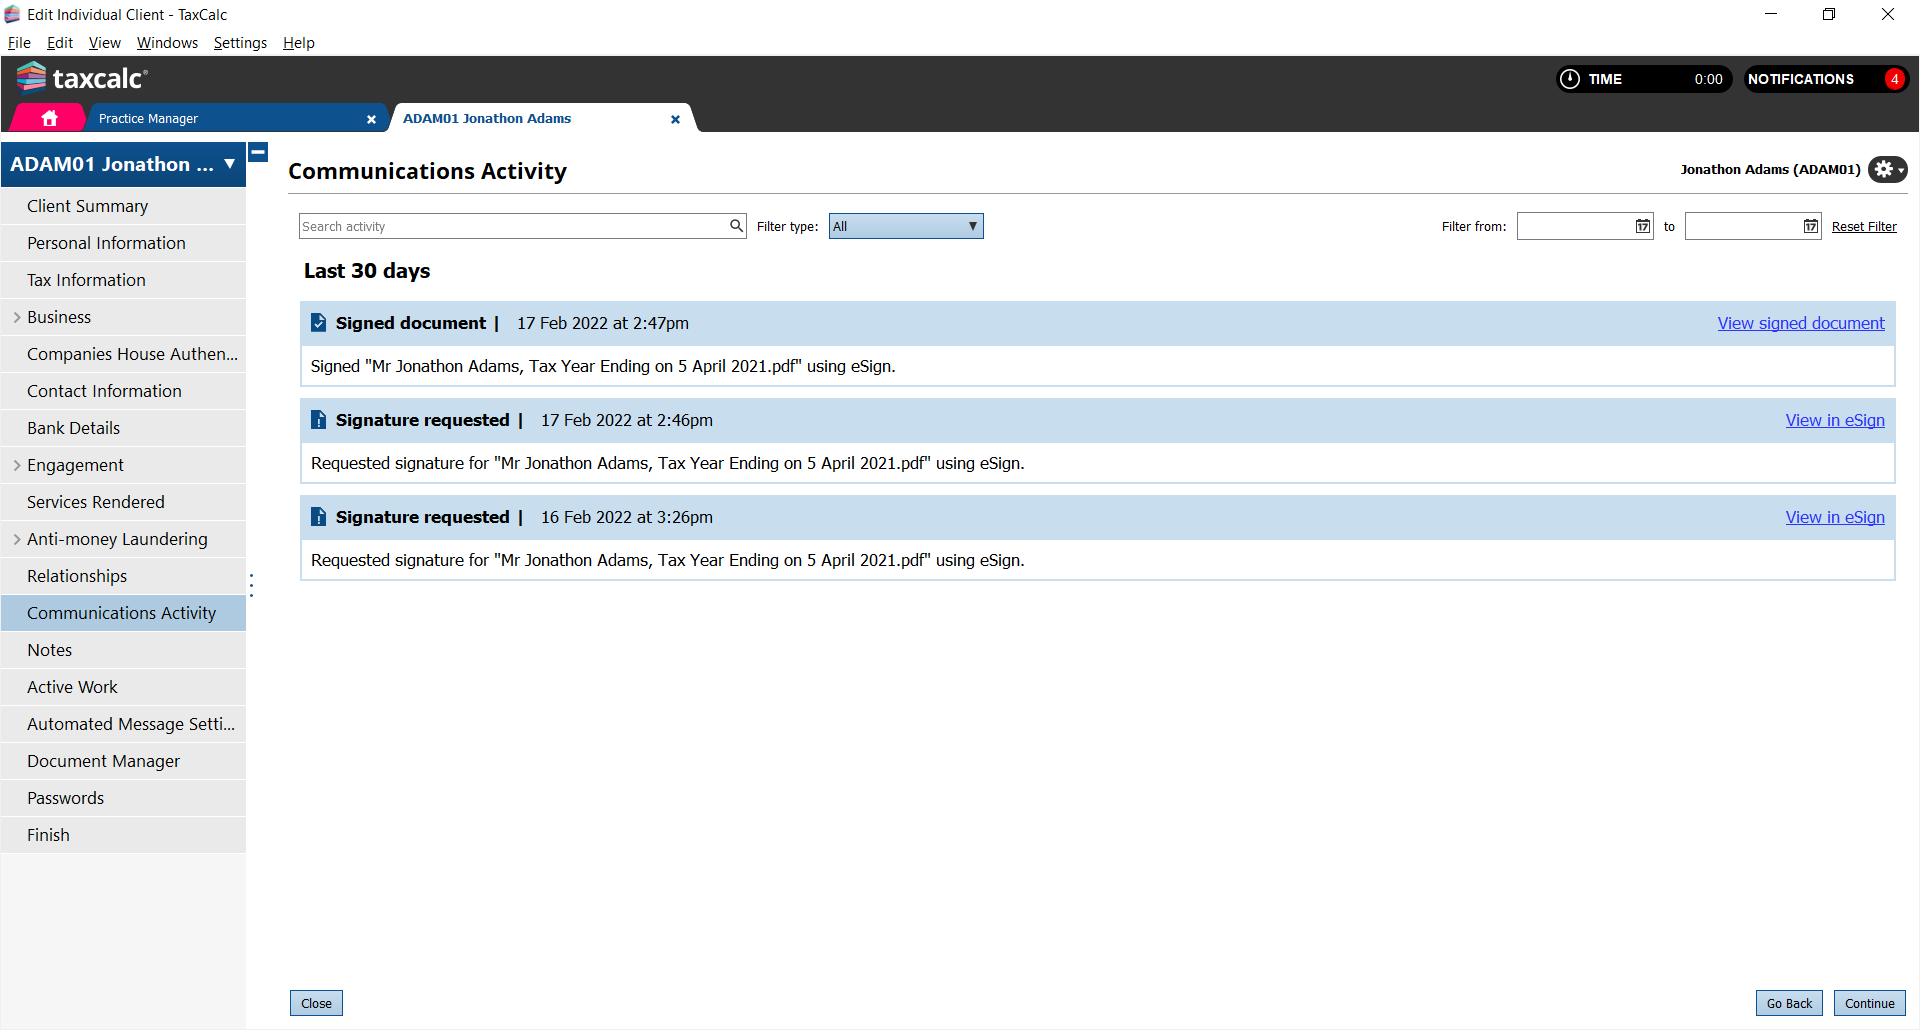Close the ADAM01 Jonathon Adams tab

pyautogui.click(x=675, y=119)
